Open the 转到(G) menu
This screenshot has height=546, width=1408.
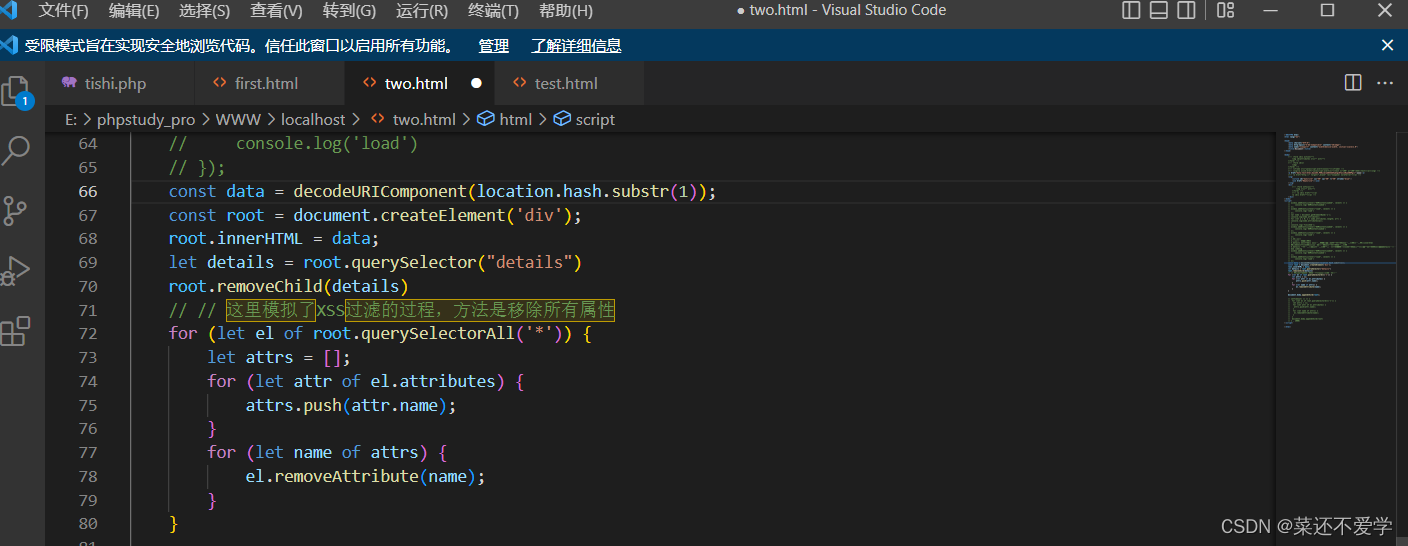click(349, 11)
